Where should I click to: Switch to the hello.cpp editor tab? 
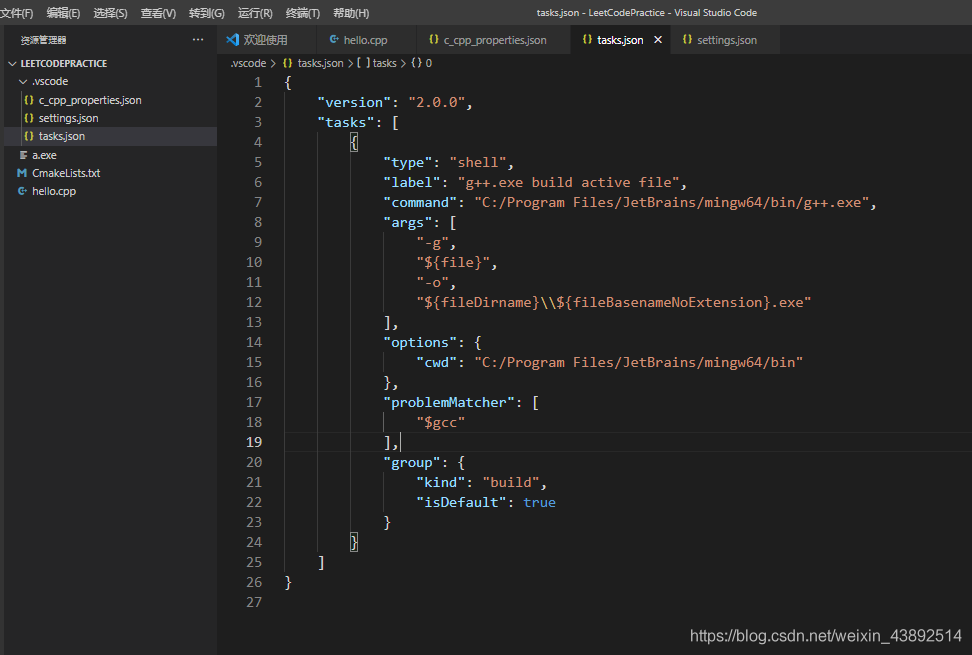364,40
